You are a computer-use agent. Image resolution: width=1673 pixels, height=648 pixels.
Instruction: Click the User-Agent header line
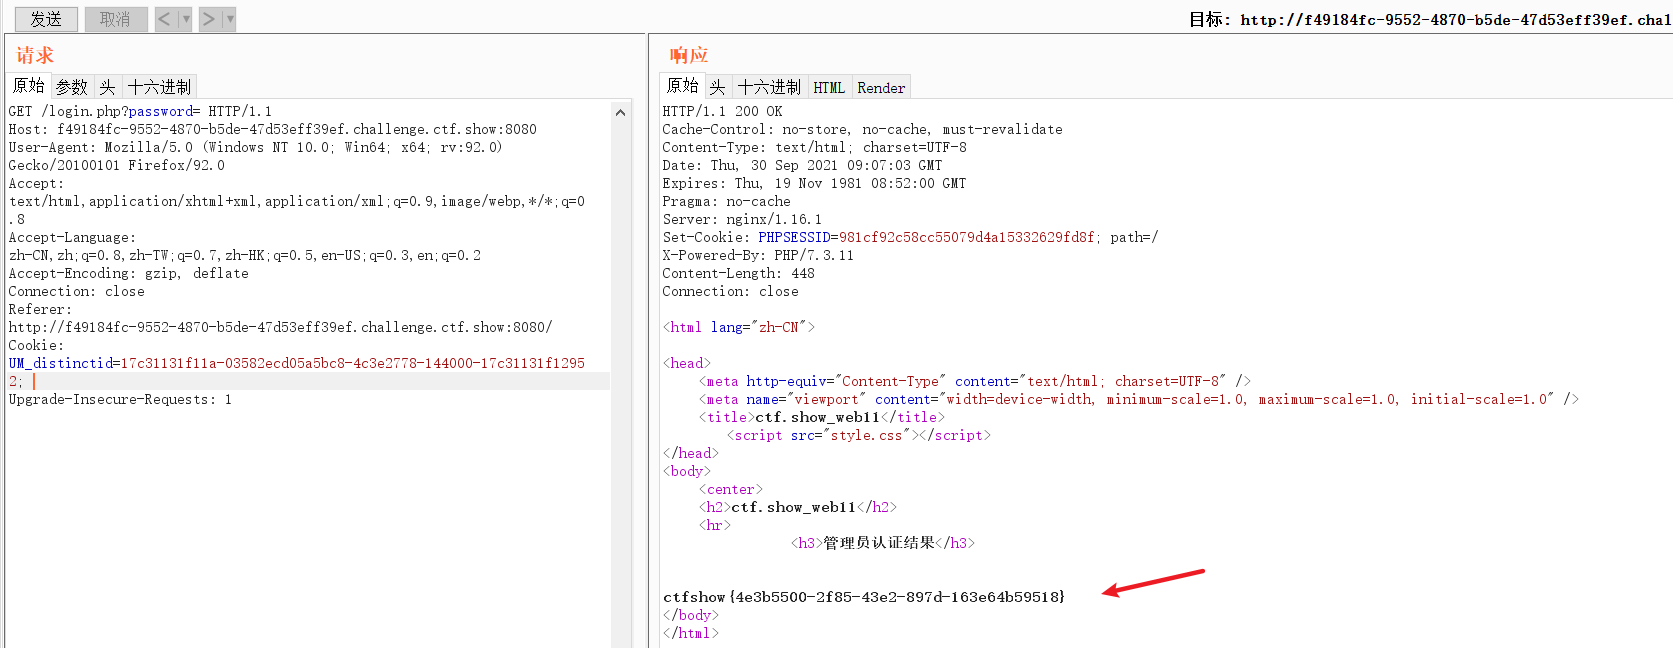click(255, 156)
